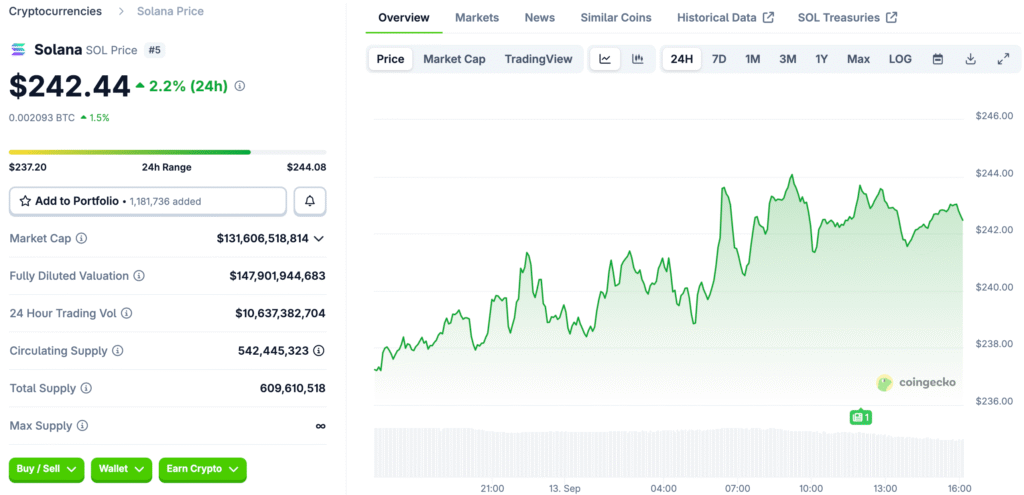1024x495 pixels.
Task: Click the news marker on the chart
Action: [x=861, y=417]
